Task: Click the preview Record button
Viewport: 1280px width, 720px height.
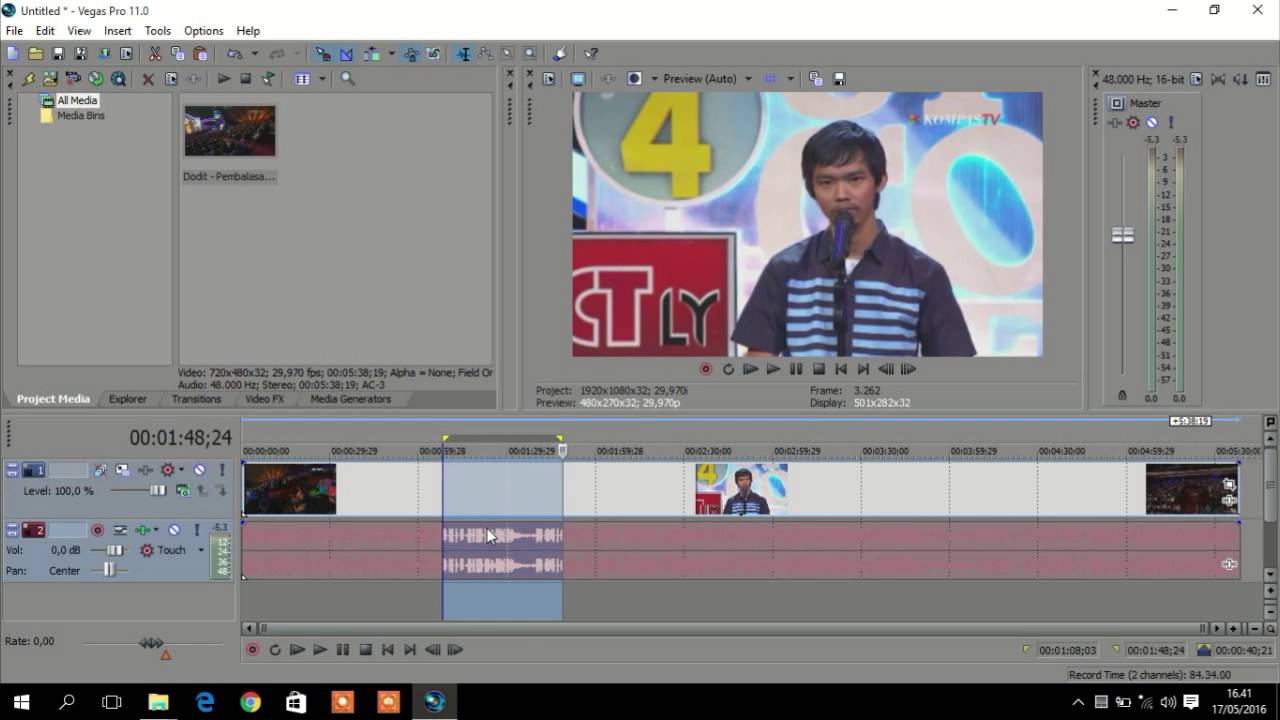Action: 705,369
